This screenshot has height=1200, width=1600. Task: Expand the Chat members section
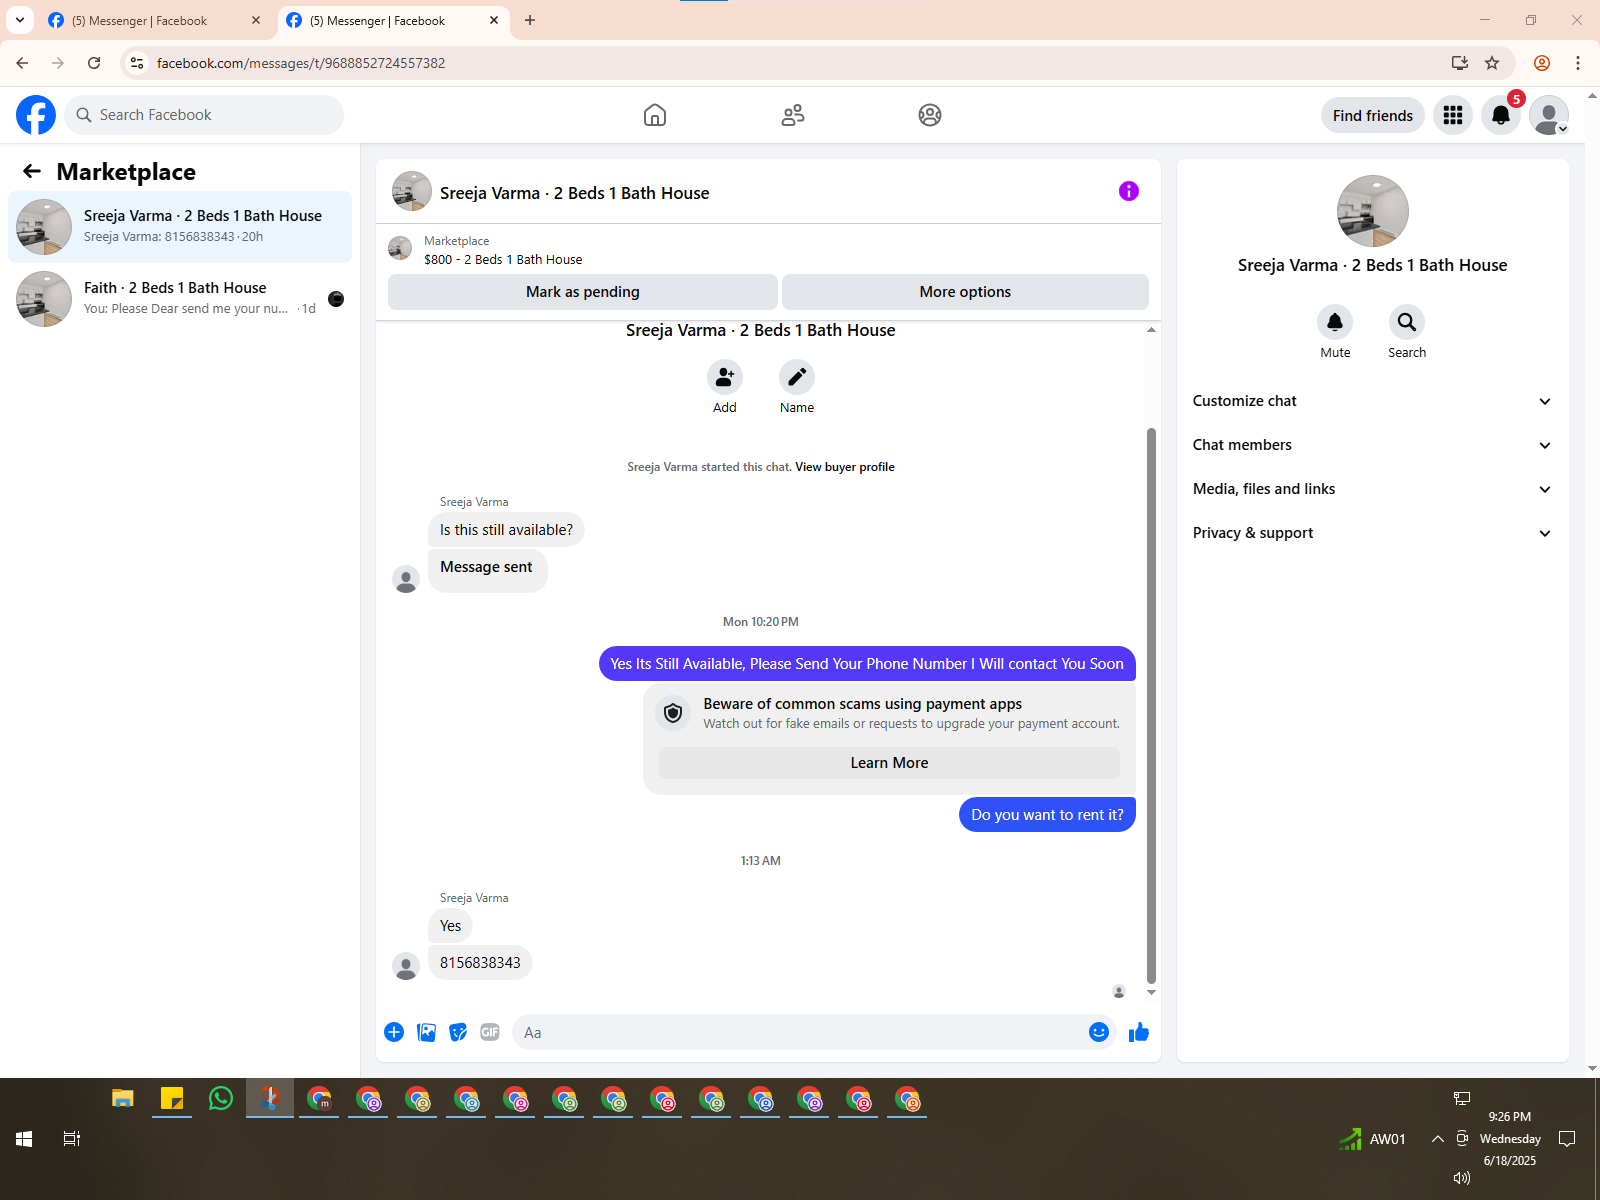pyautogui.click(x=1372, y=445)
